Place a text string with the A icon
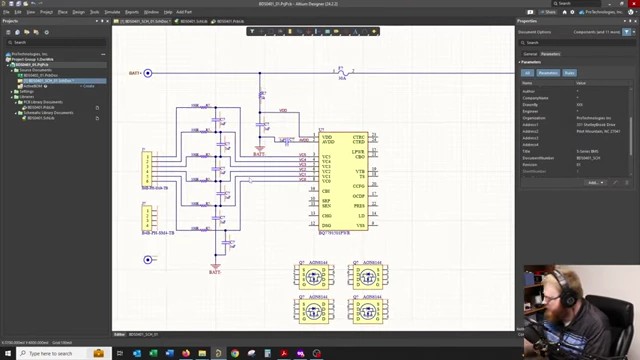640x360 pixels. (356, 31)
